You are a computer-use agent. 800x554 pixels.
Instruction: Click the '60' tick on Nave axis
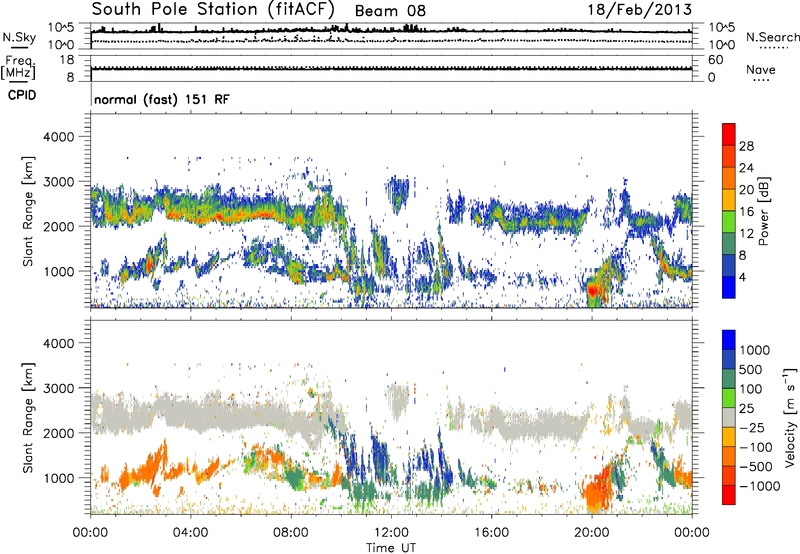coord(716,60)
